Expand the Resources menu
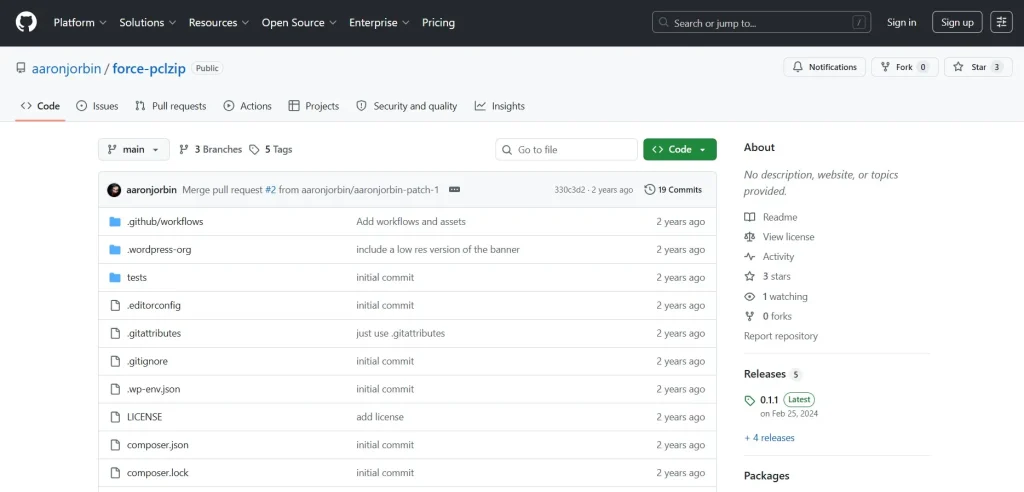Screen dimensions: 1024x492 [219, 23]
